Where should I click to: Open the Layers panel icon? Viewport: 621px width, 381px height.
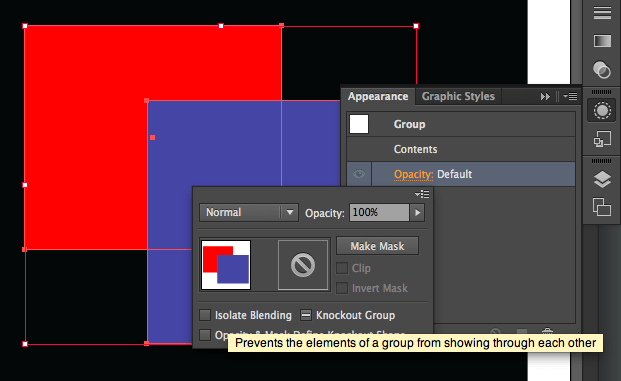602,179
